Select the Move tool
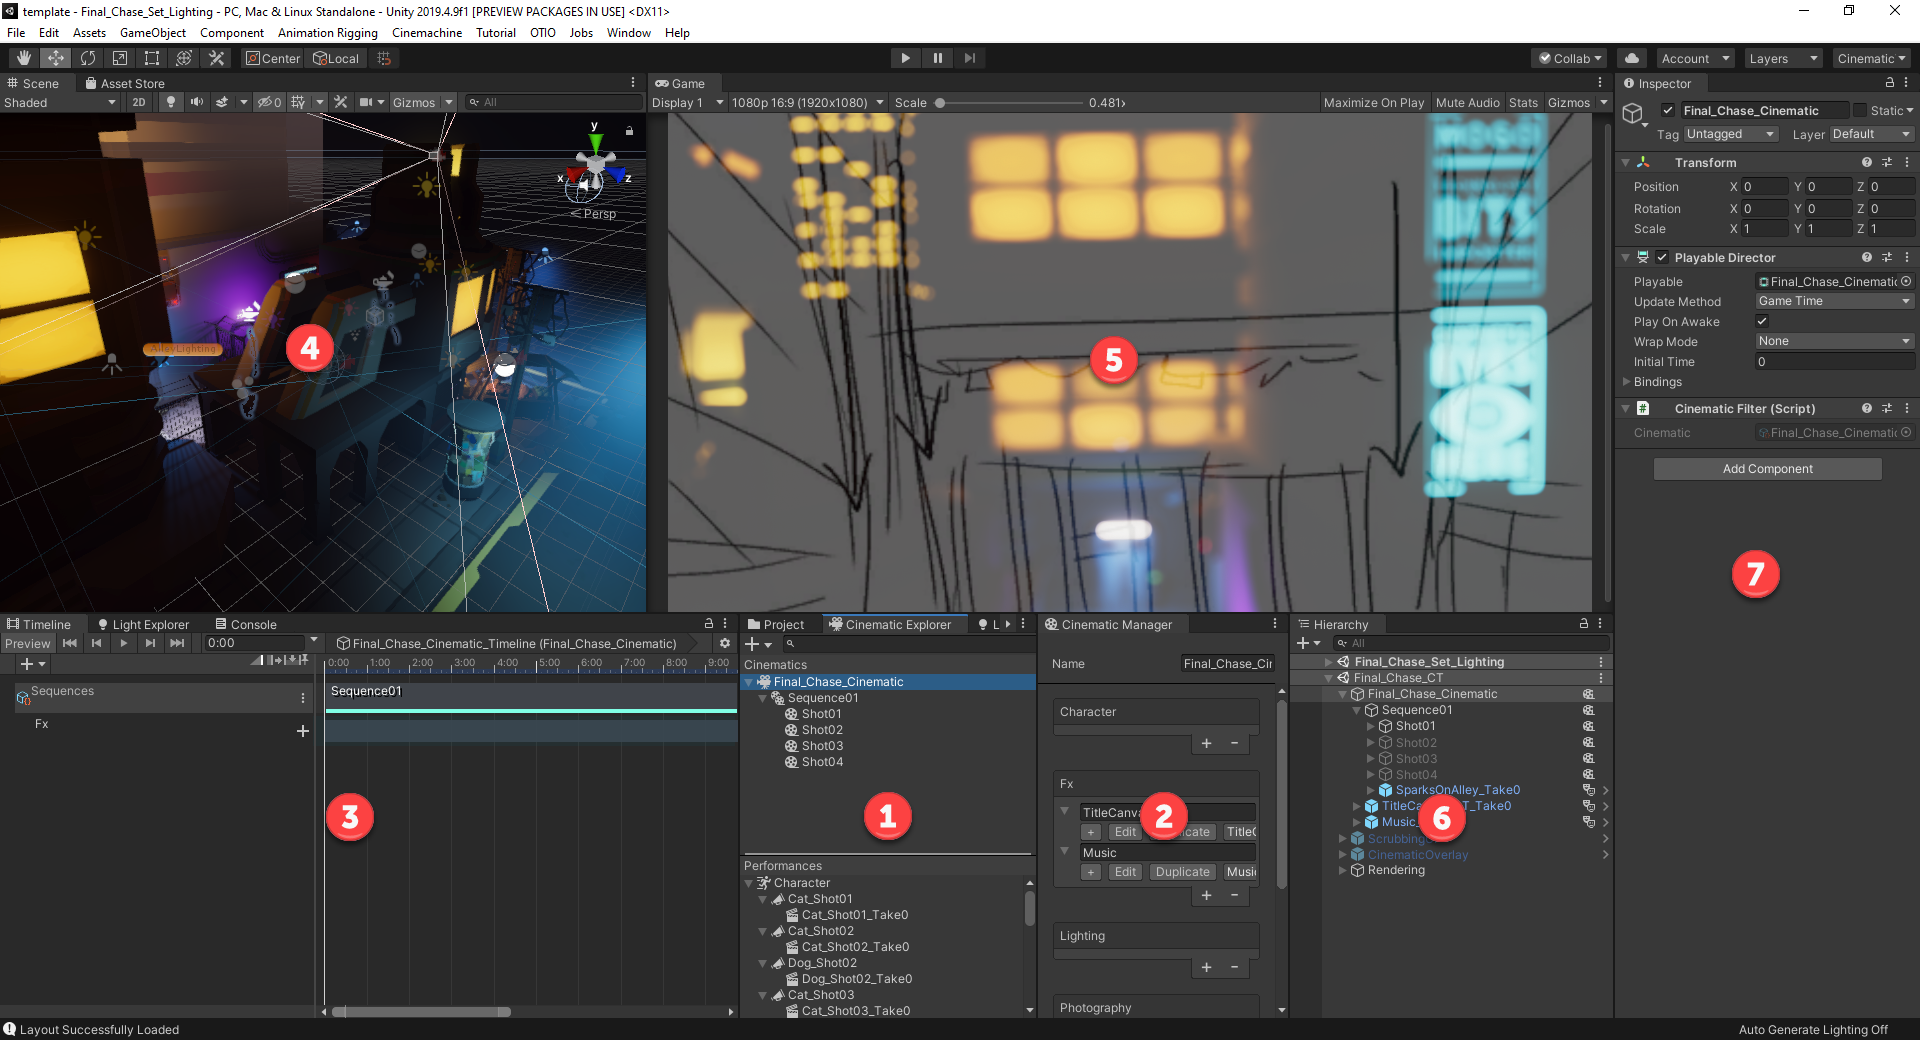Image resolution: width=1920 pixels, height=1040 pixels. [x=56, y=58]
